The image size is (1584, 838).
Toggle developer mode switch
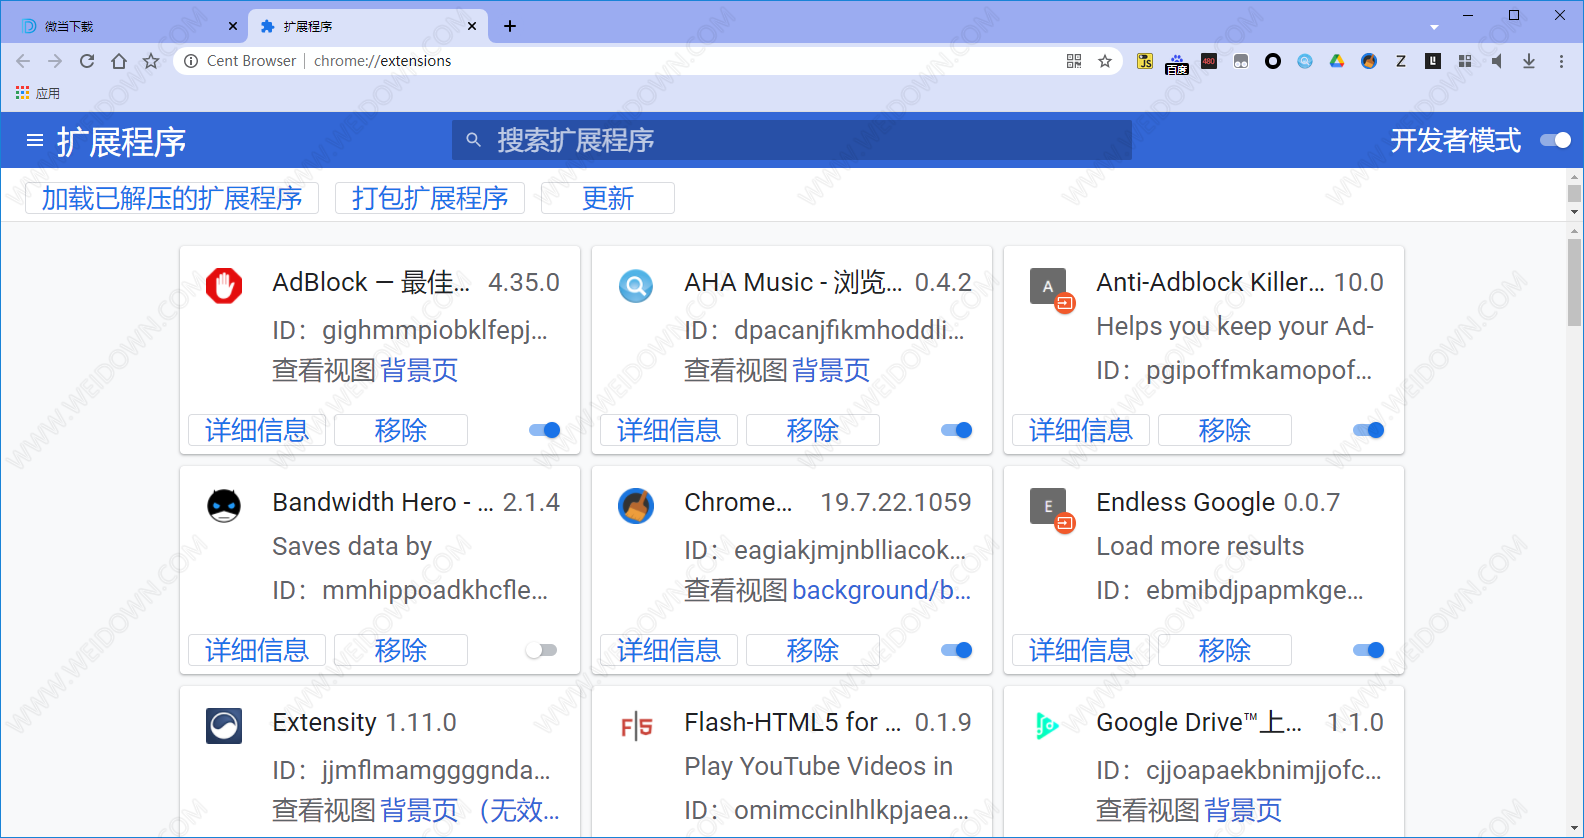(1555, 140)
